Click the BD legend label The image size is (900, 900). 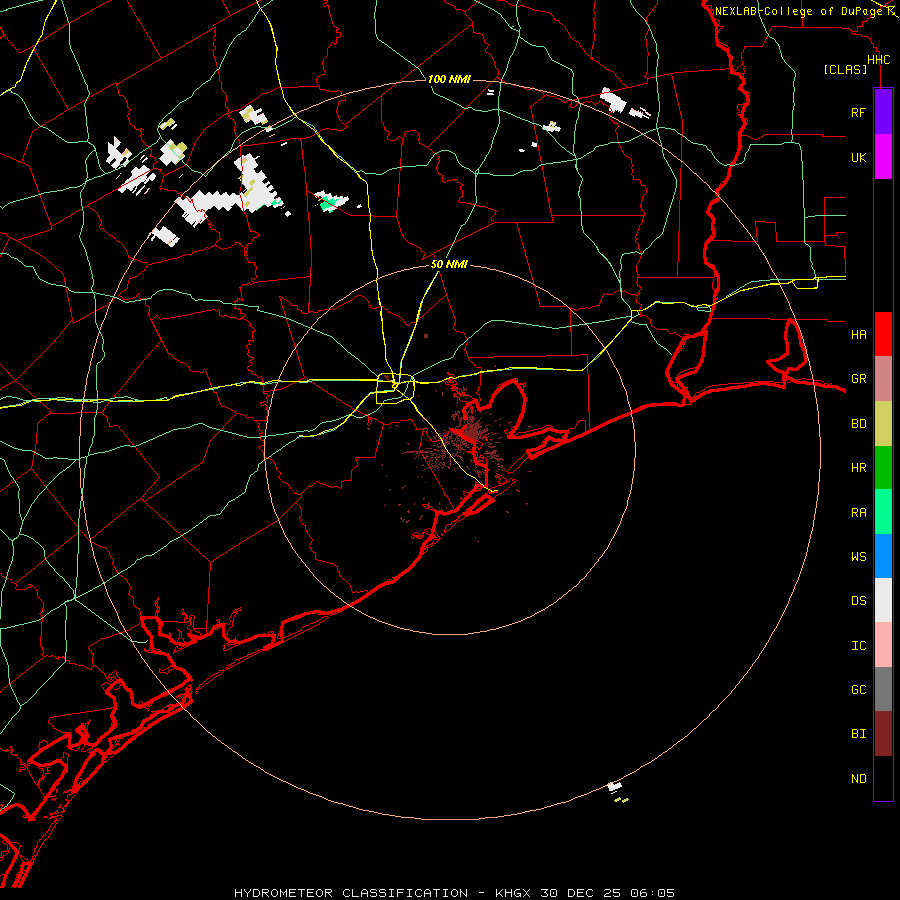(858, 423)
